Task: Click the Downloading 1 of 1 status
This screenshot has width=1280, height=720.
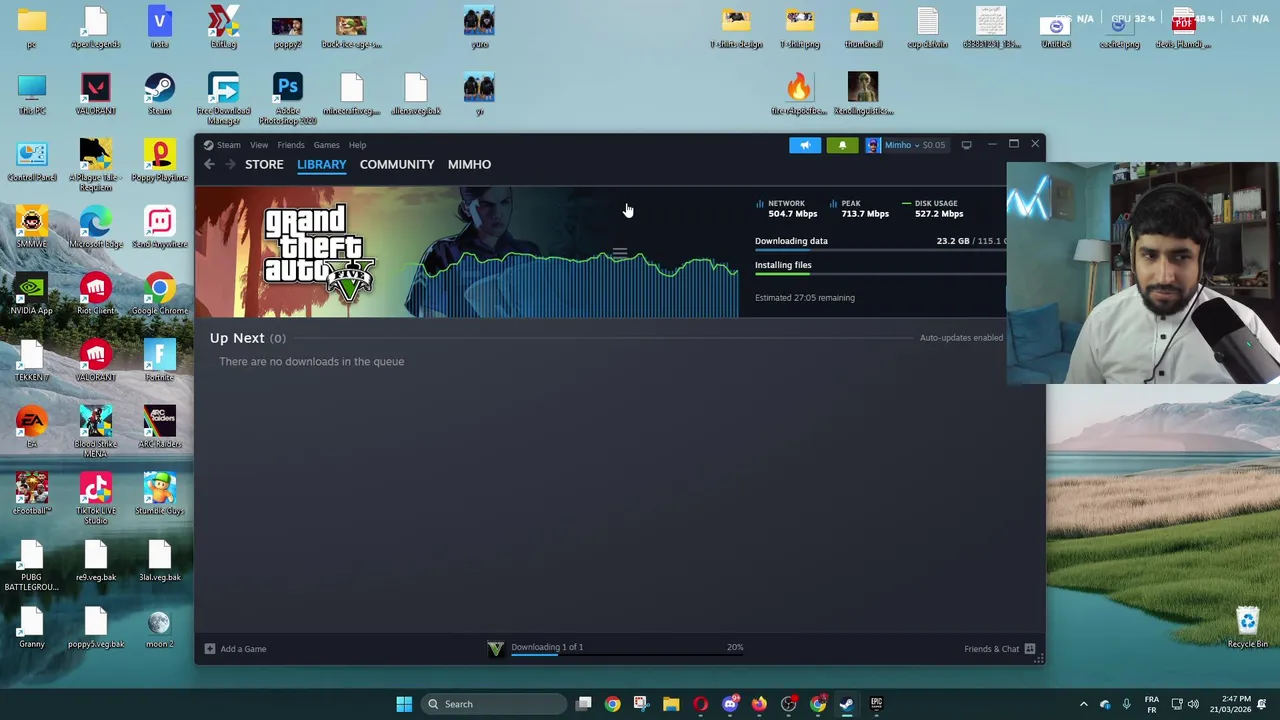Action: (547, 647)
